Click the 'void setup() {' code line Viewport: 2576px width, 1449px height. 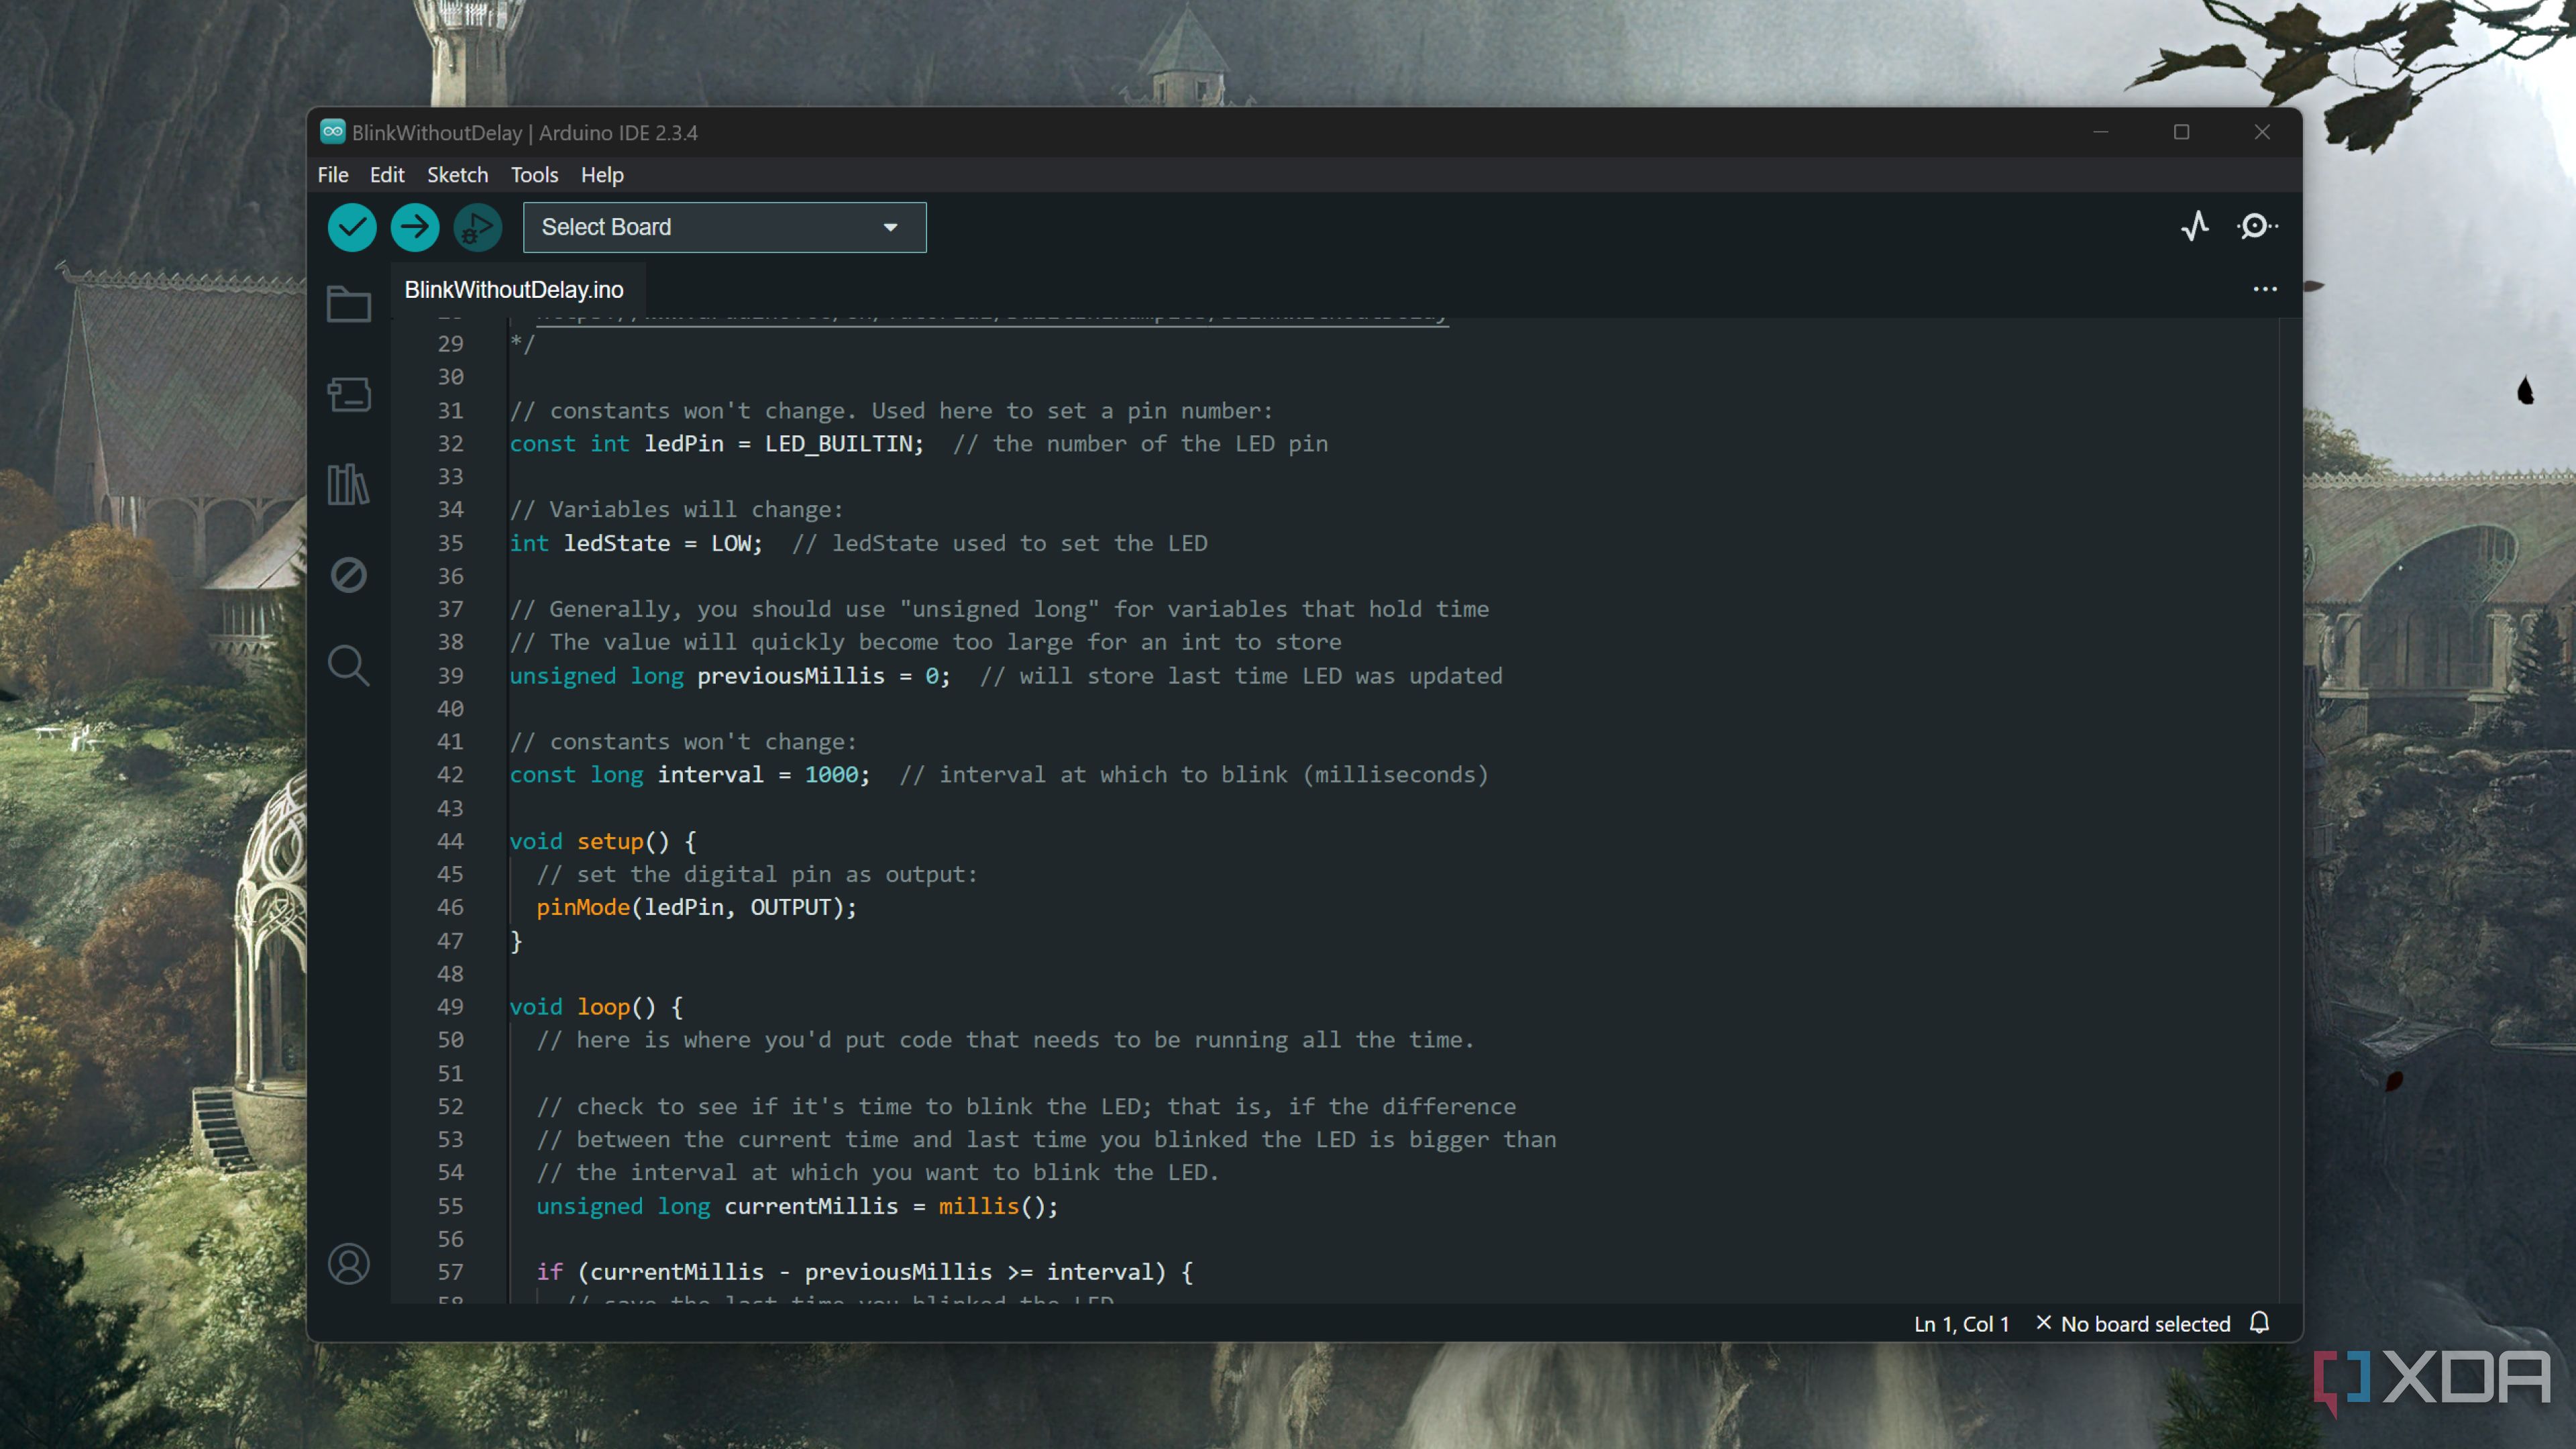coord(603,841)
